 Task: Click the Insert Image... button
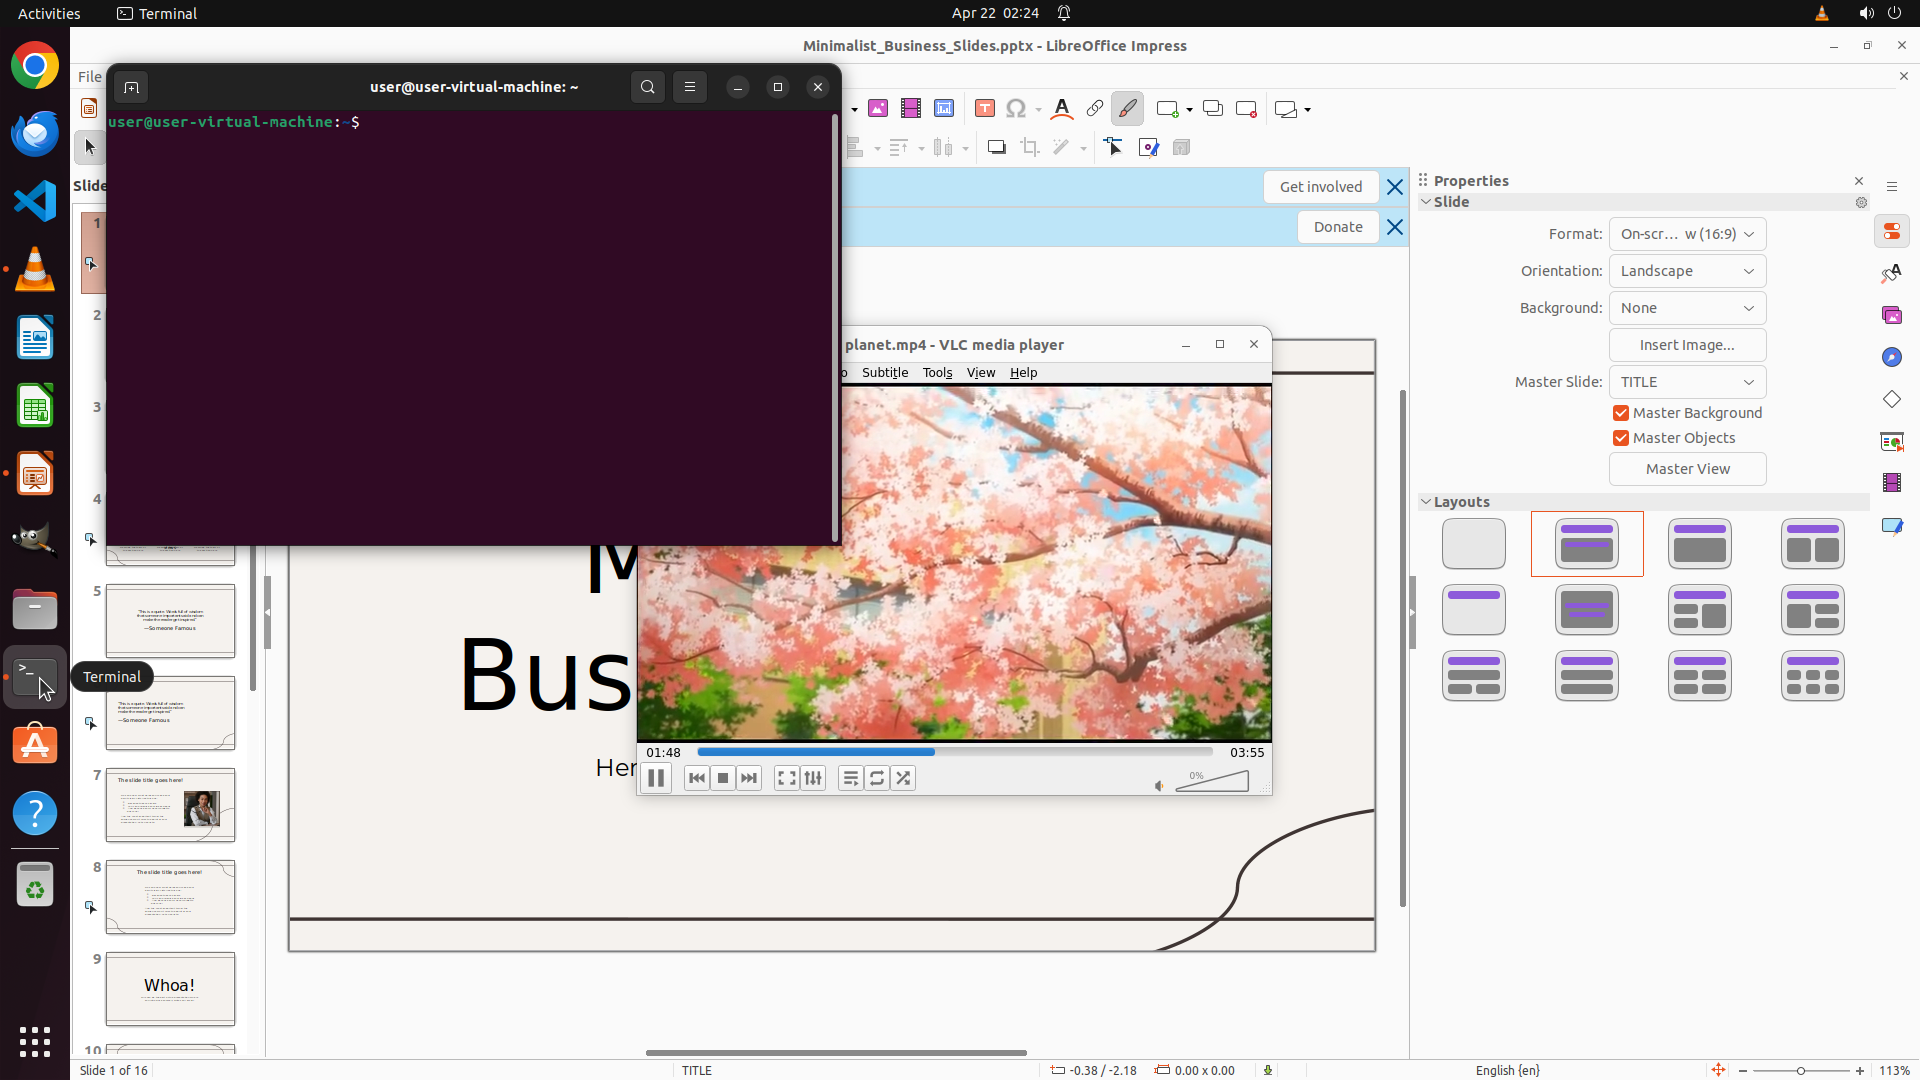coord(1687,345)
